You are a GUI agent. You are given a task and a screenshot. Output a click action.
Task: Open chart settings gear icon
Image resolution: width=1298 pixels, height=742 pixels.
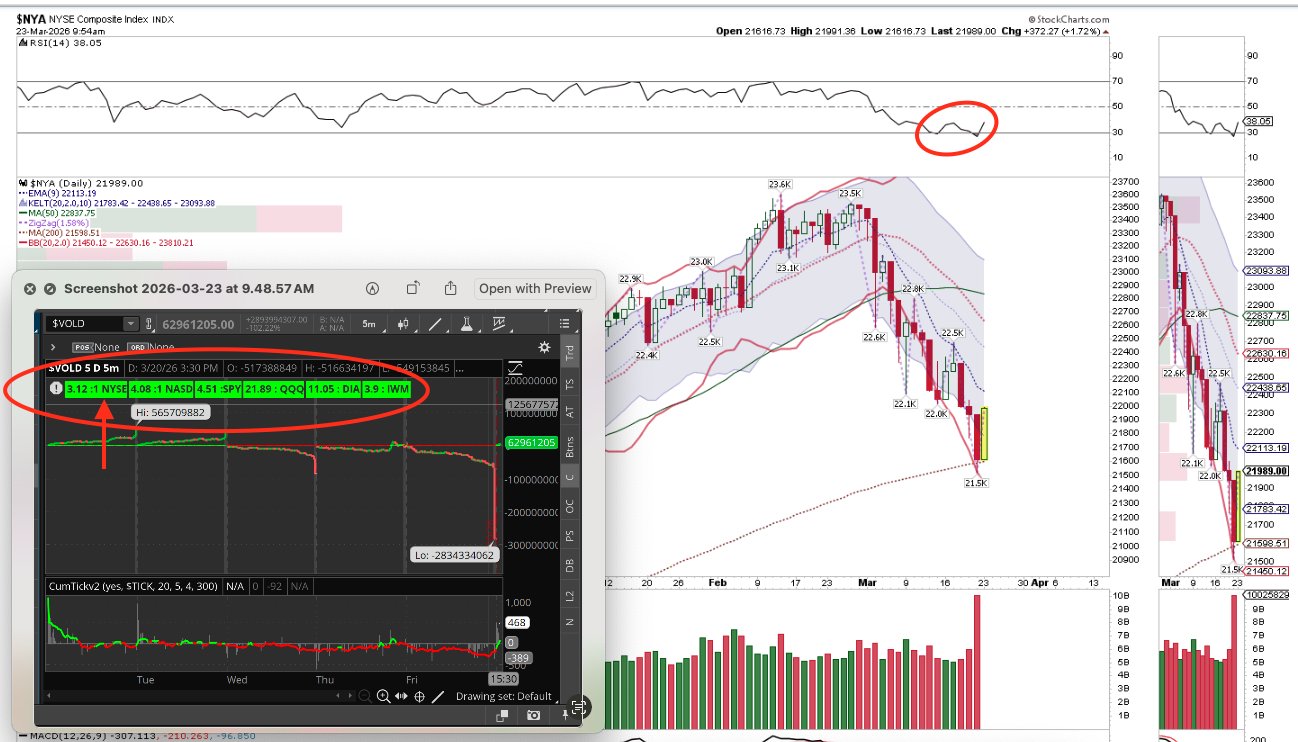tap(544, 347)
